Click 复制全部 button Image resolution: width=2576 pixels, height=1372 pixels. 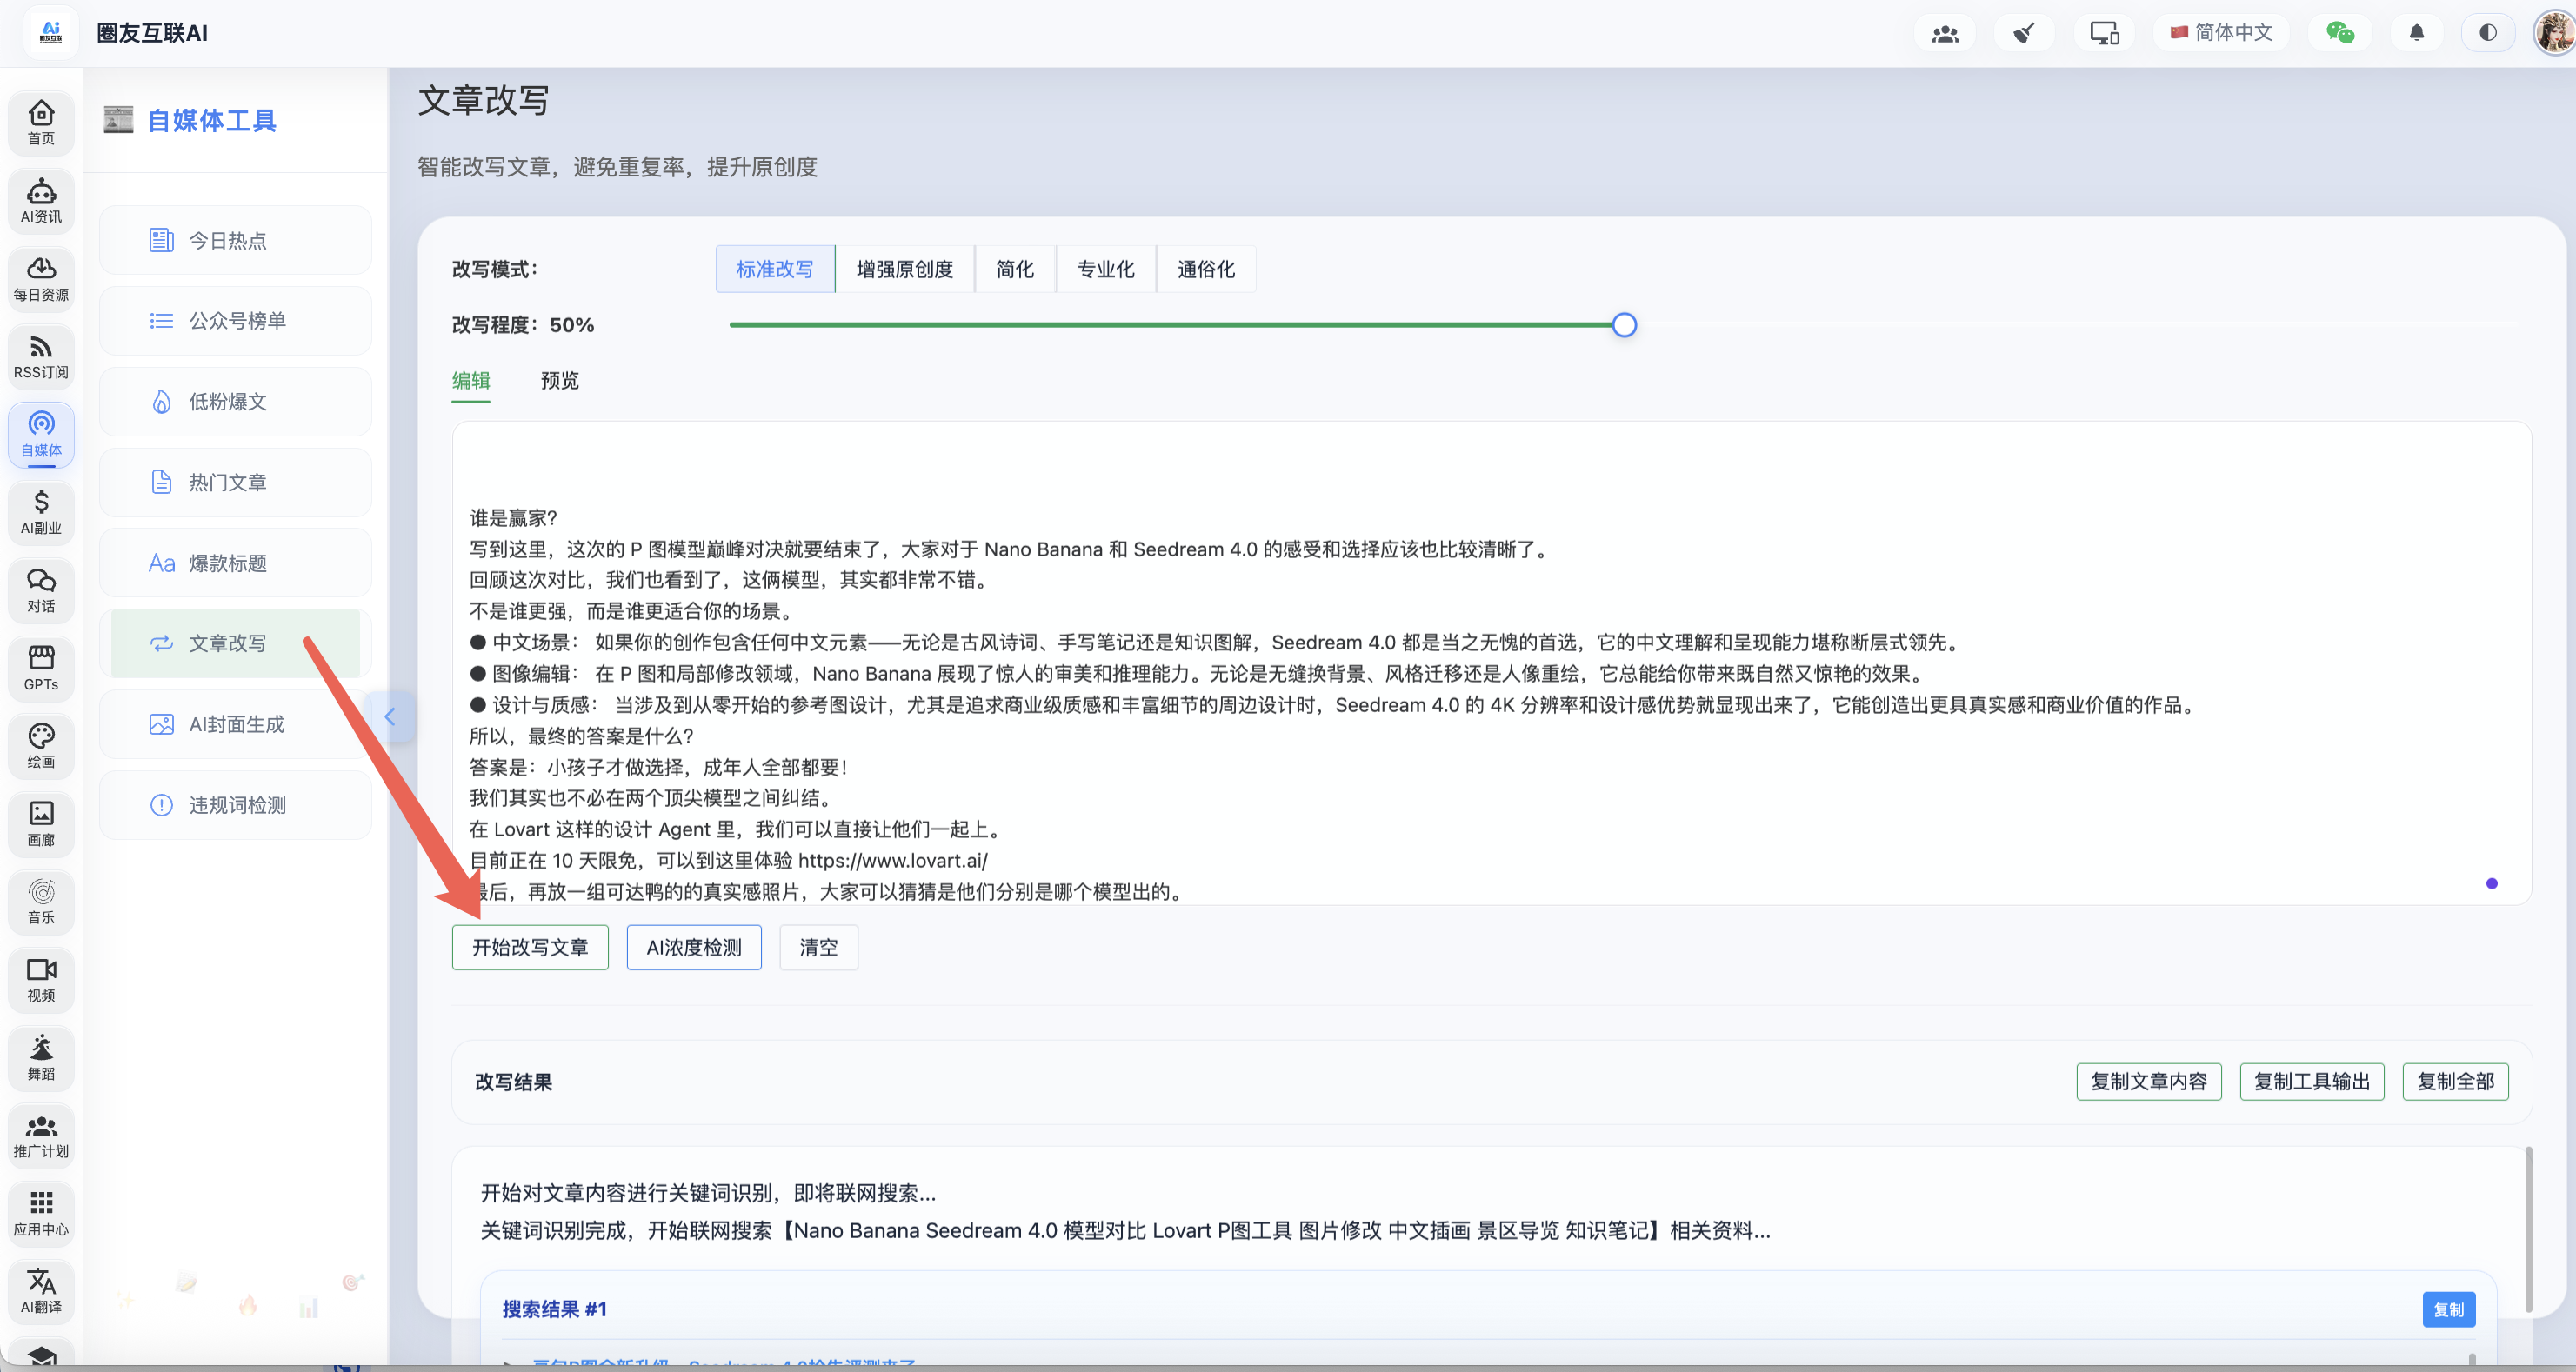pos(2454,1081)
